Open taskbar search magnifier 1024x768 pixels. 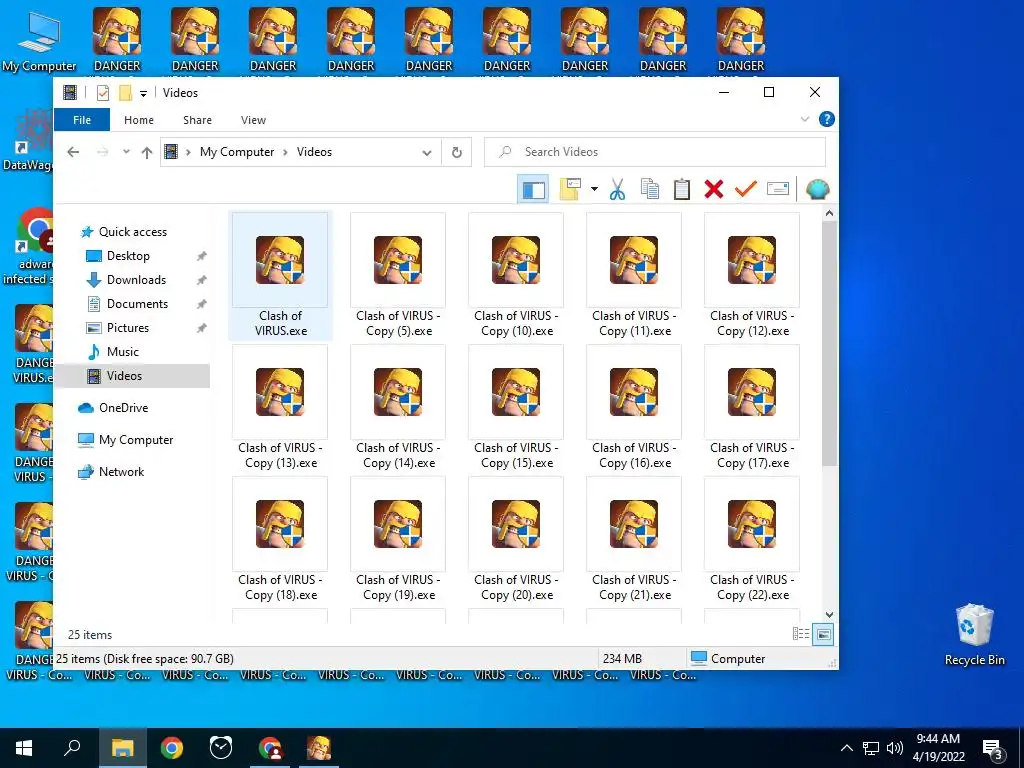[x=72, y=748]
